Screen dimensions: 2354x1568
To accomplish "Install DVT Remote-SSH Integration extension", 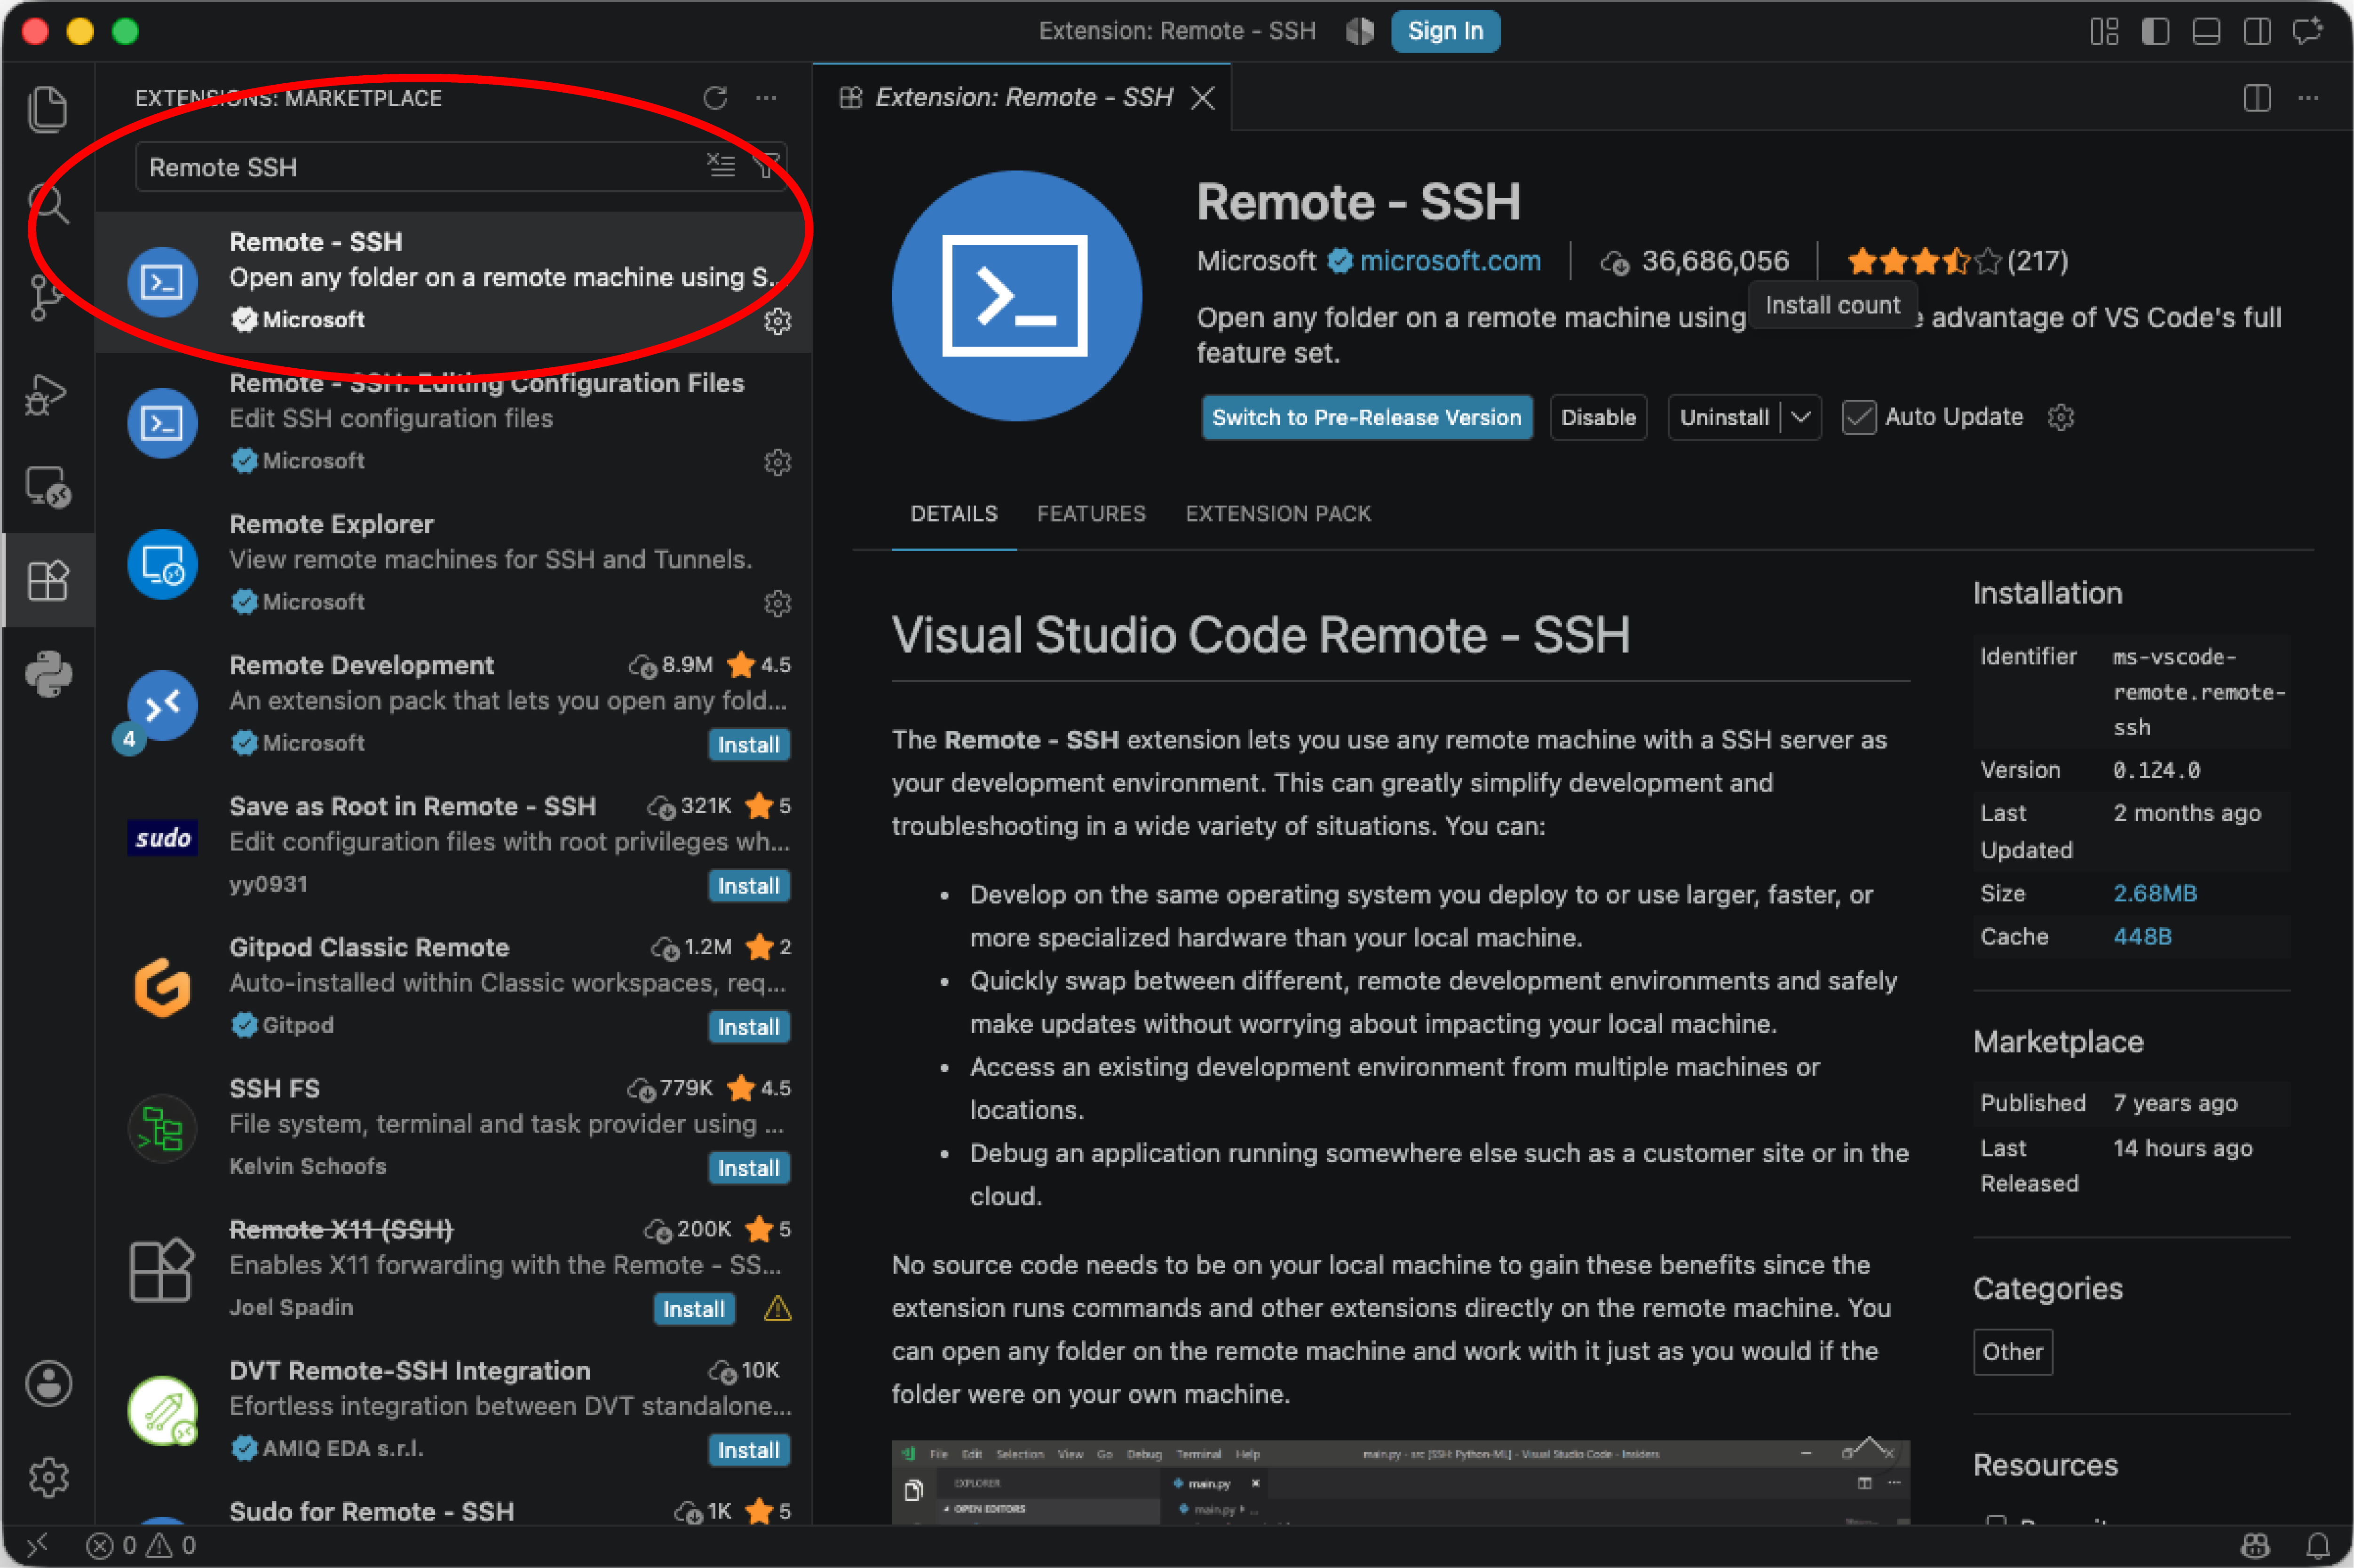I will 748,1450.
